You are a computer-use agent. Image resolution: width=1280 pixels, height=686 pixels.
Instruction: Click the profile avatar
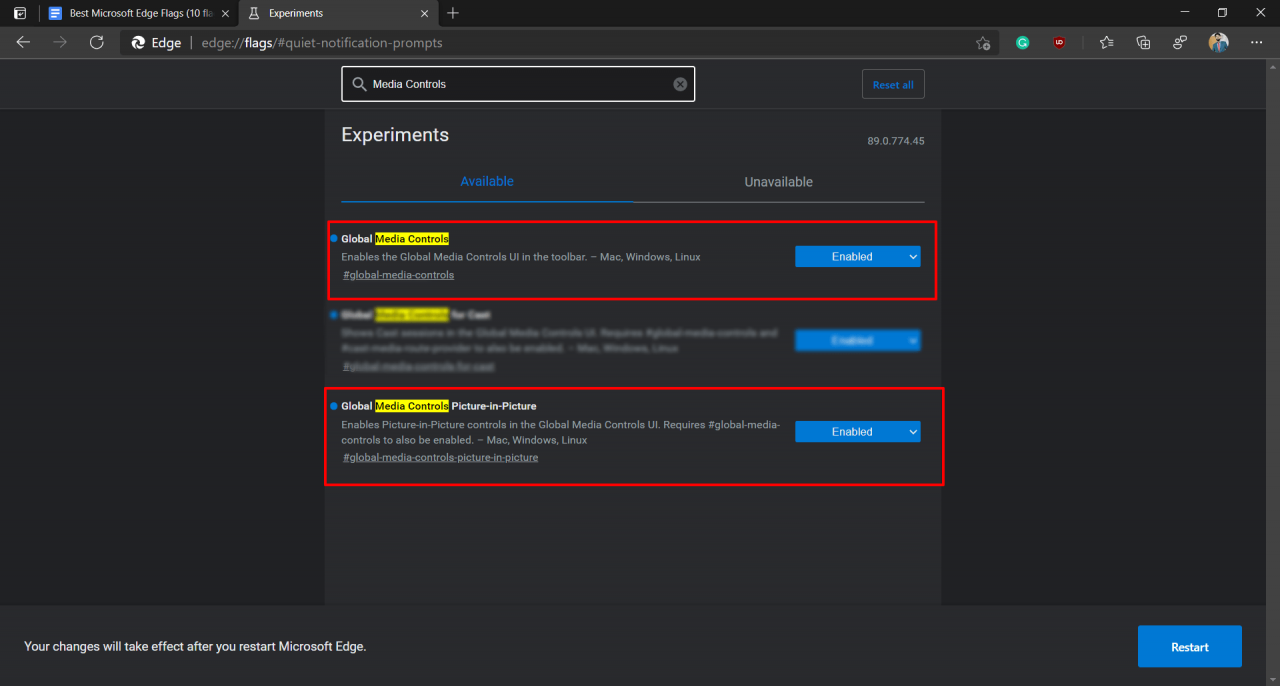[x=1218, y=42]
